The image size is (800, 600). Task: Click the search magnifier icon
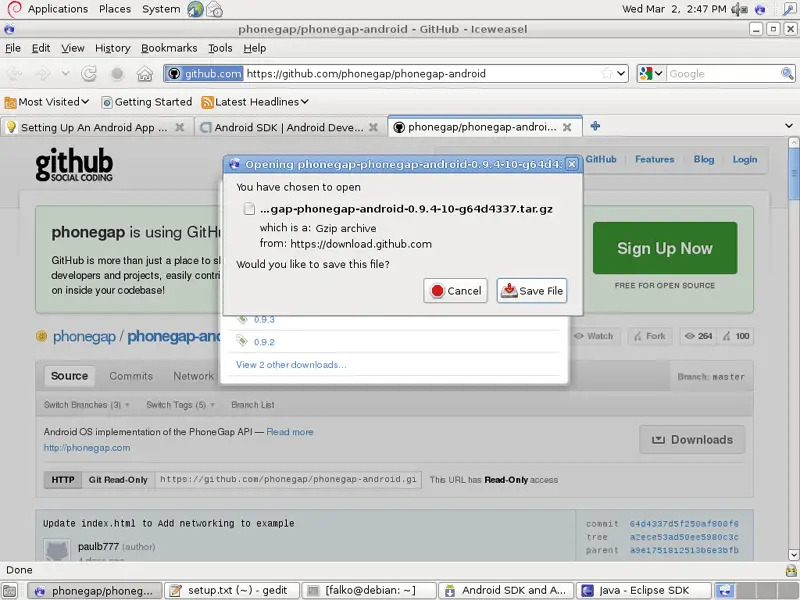[787, 73]
